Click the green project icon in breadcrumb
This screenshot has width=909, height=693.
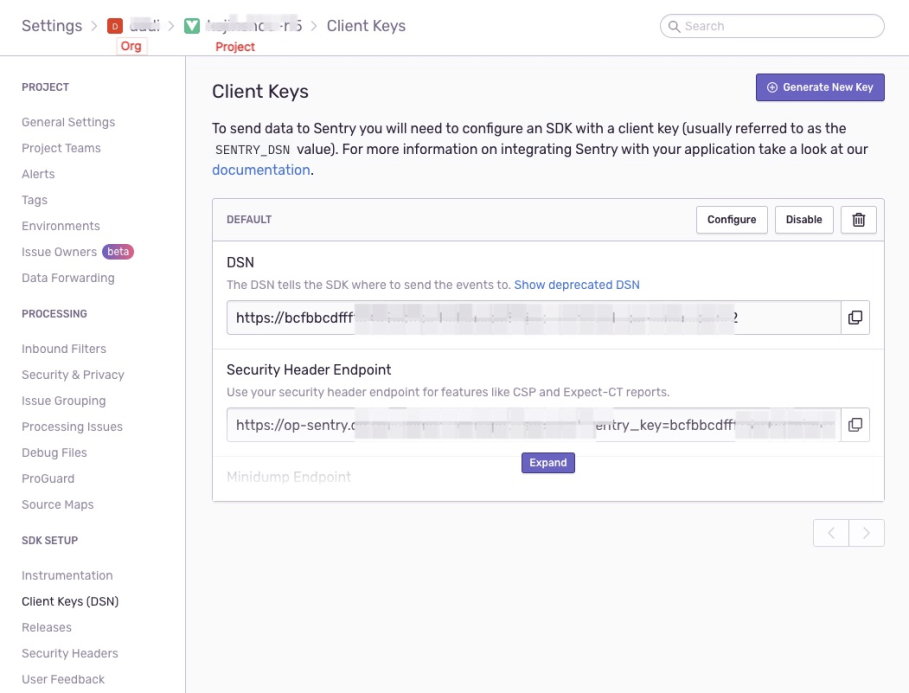tap(192, 26)
